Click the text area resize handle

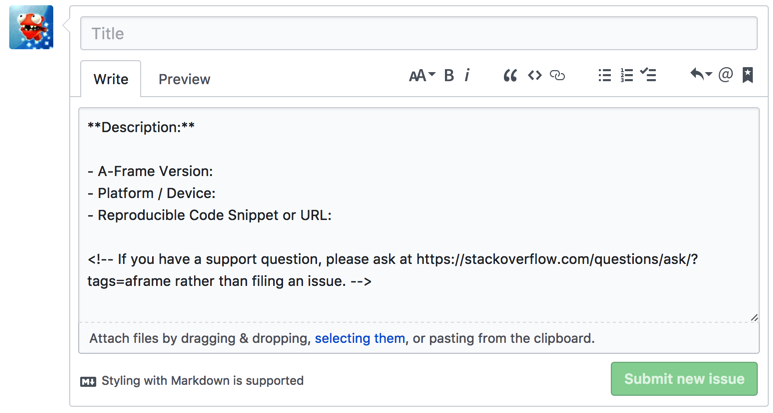(754, 318)
